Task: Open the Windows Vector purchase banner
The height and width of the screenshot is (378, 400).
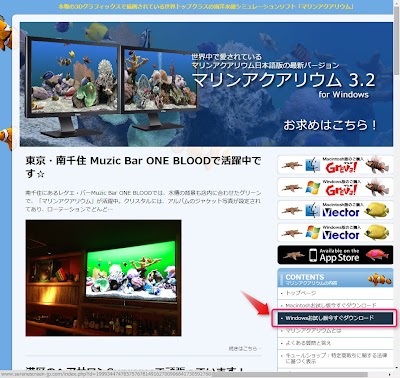Action: coord(335,233)
